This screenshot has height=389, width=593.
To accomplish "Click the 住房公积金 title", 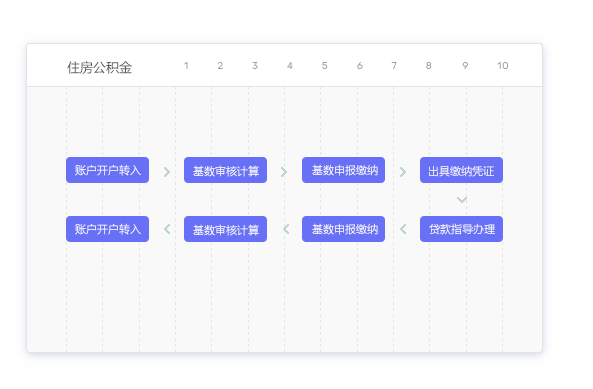I will click(x=99, y=68).
